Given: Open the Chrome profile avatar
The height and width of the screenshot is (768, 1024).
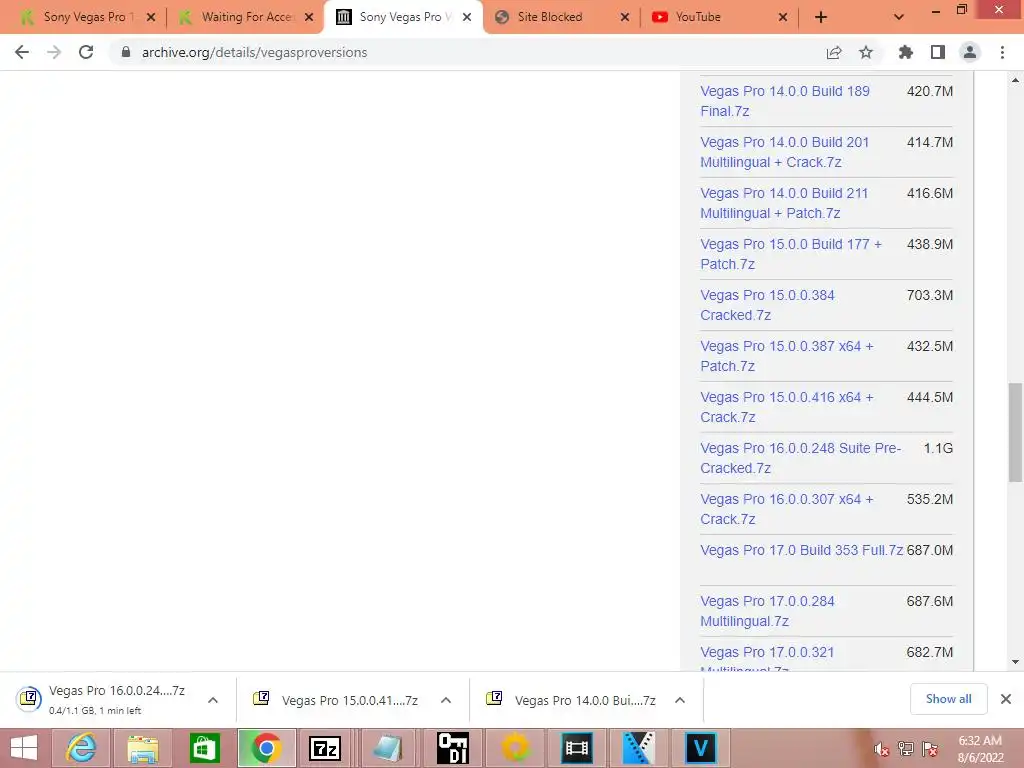Looking at the screenshot, I should click(x=970, y=52).
